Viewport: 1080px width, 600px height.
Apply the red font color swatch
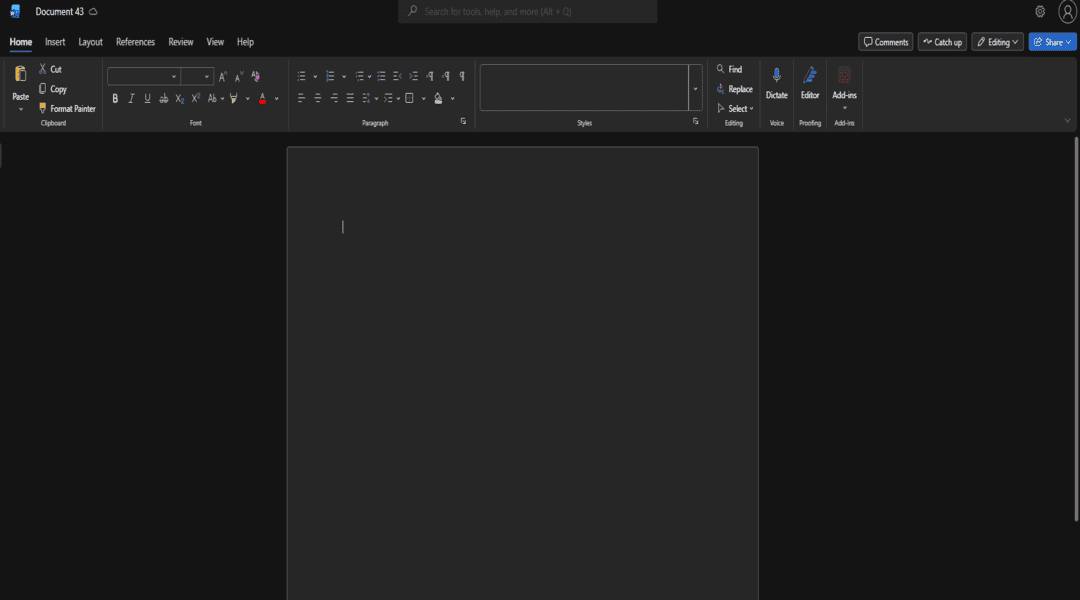pyautogui.click(x=262, y=98)
